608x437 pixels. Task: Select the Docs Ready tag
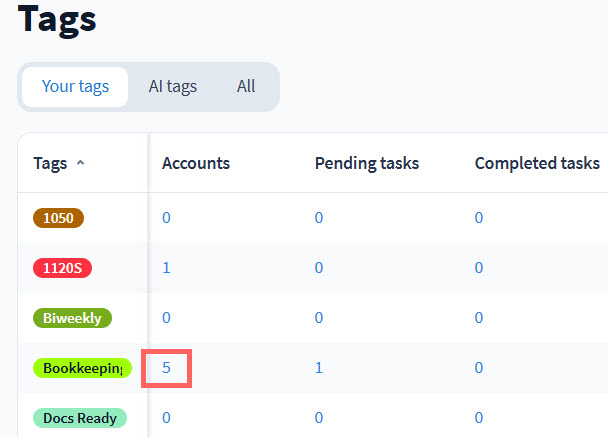[x=79, y=418]
